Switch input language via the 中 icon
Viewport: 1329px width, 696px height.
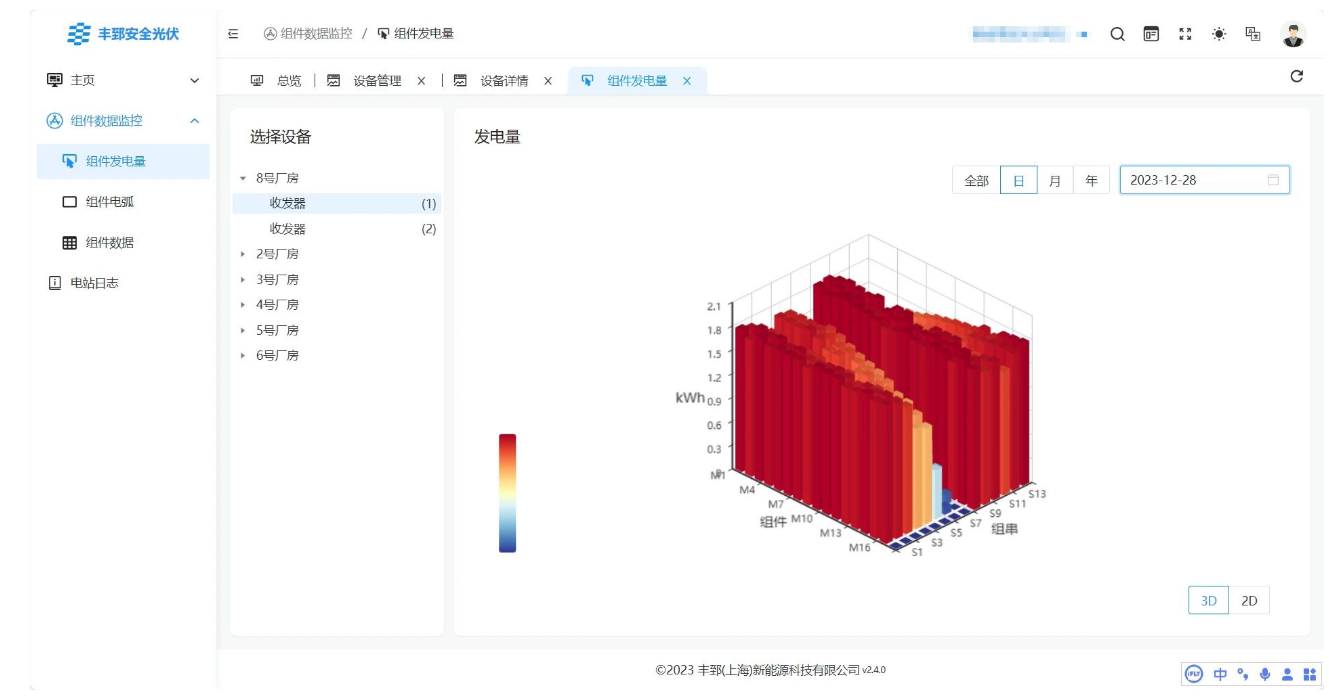coord(1220,674)
